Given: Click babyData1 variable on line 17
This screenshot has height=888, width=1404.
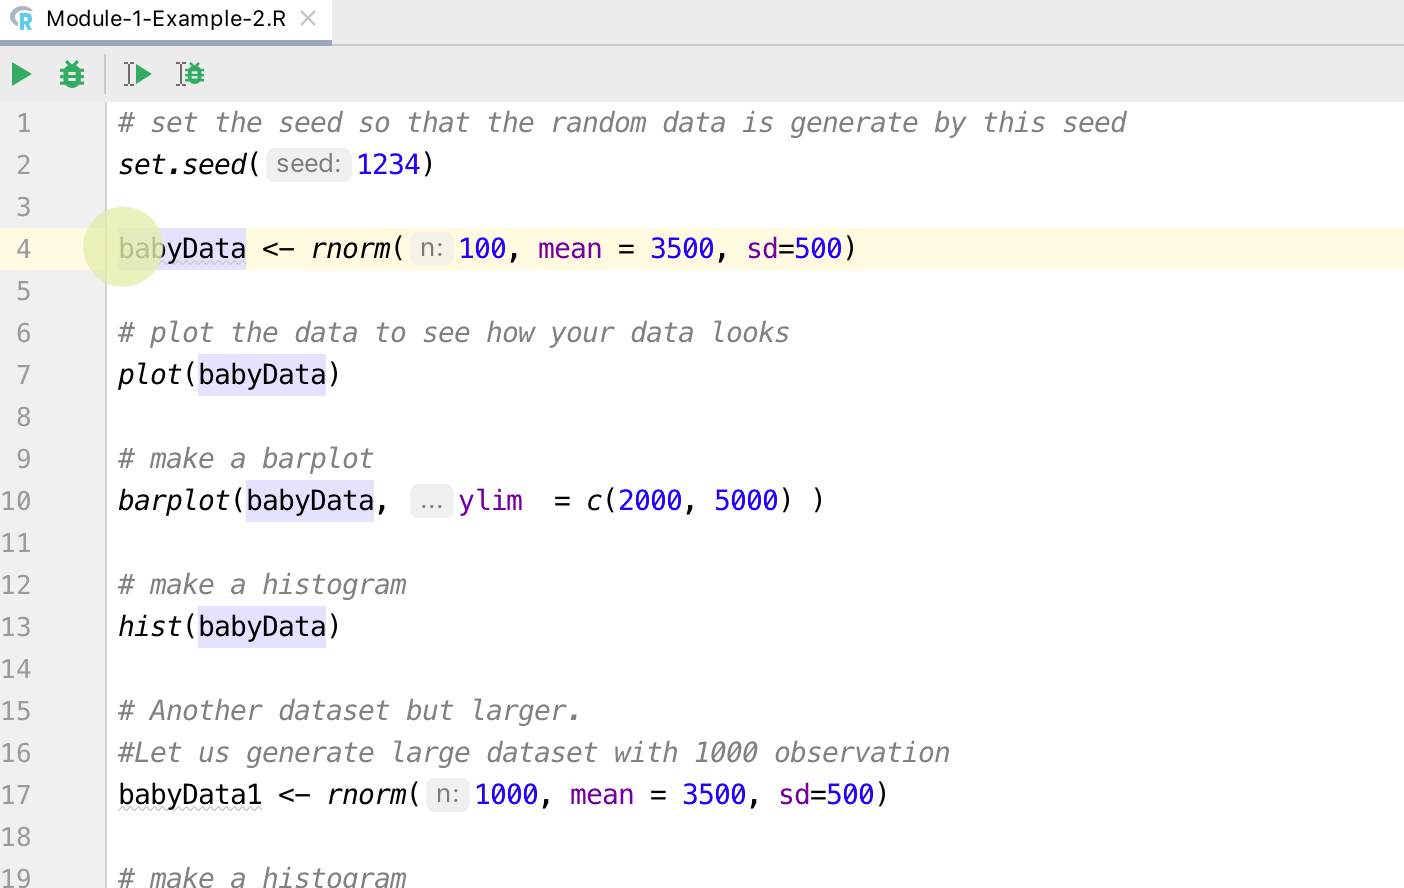Looking at the screenshot, I should point(190,795).
